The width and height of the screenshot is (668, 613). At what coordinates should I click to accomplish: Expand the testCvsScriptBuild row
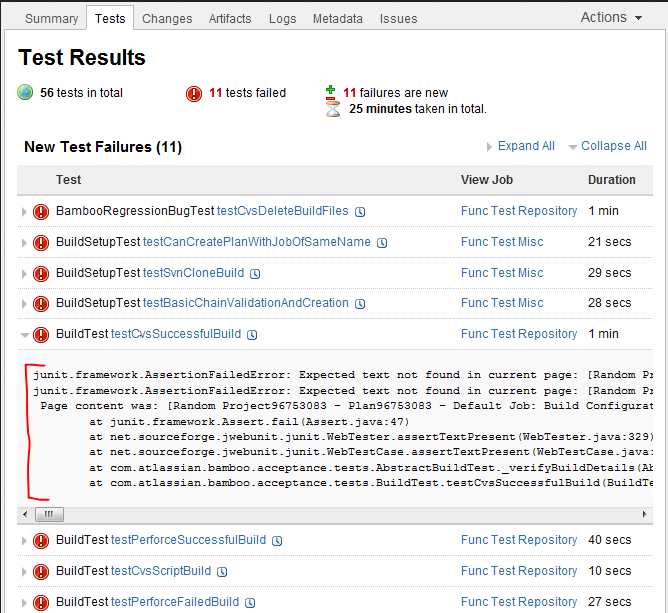point(24,572)
